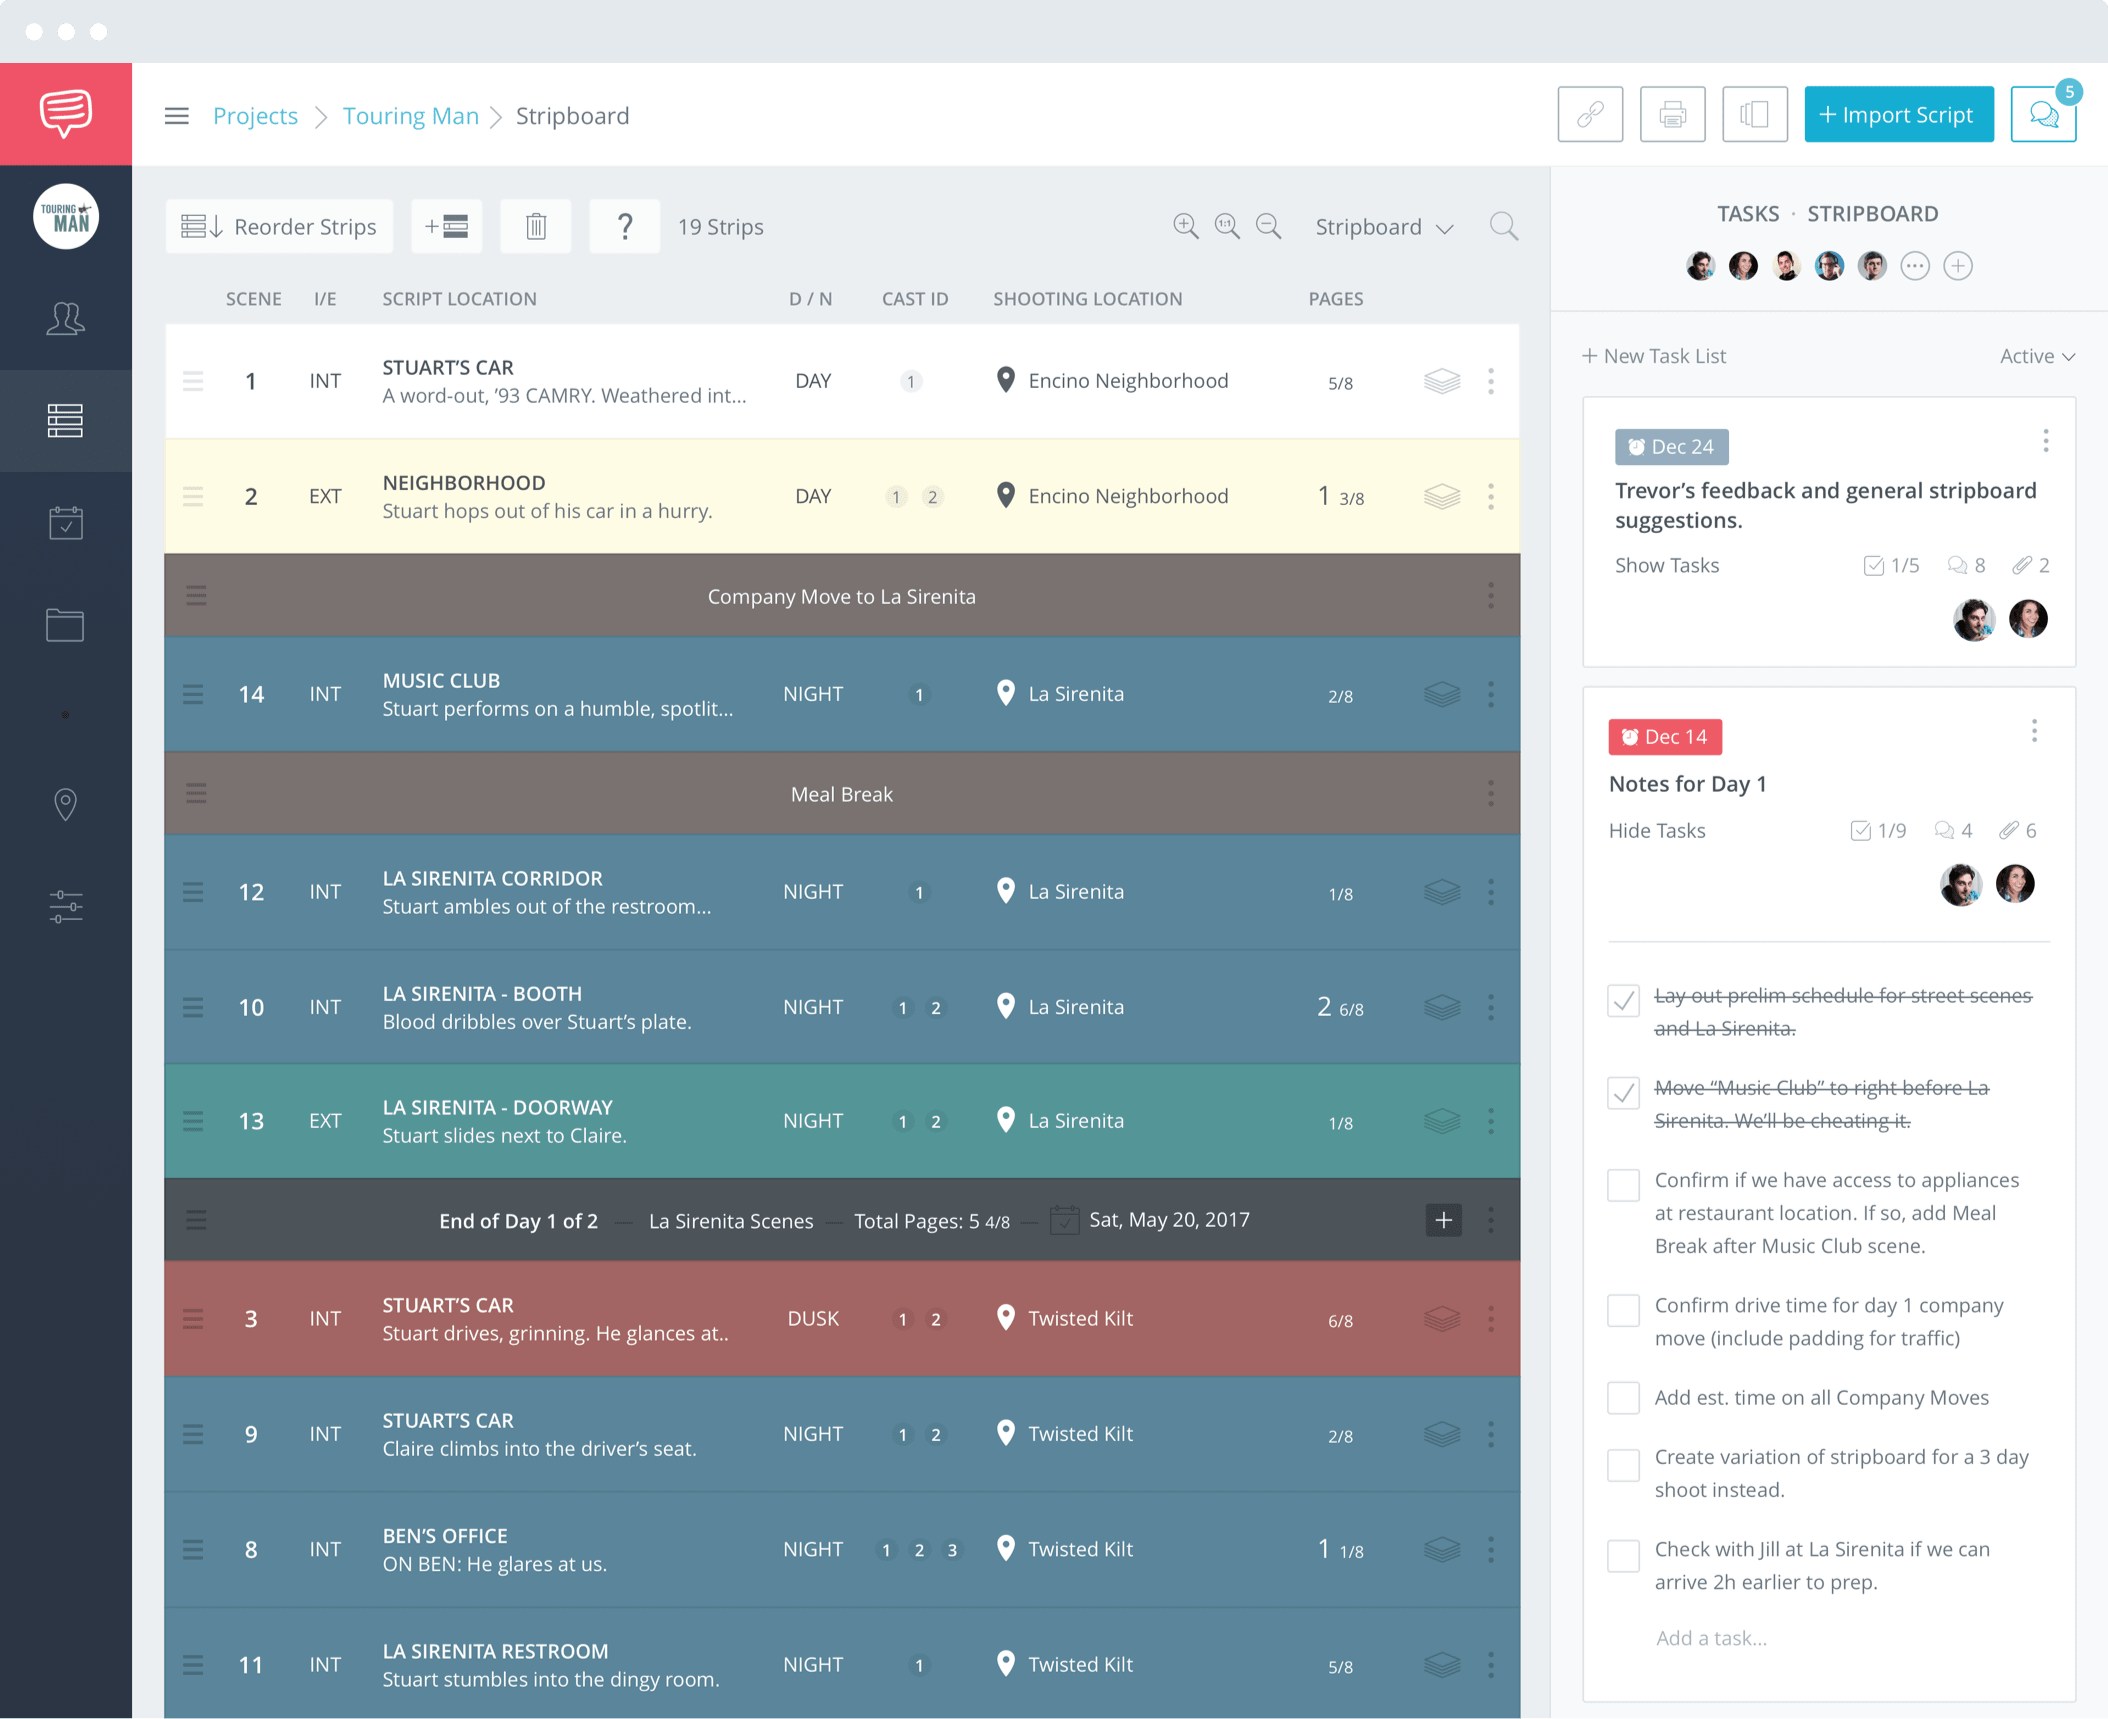Image resolution: width=2108 pixels, height=1719 pixels.
Task: Select the Stripboard breadcrumb item
Action: (572, 116)
